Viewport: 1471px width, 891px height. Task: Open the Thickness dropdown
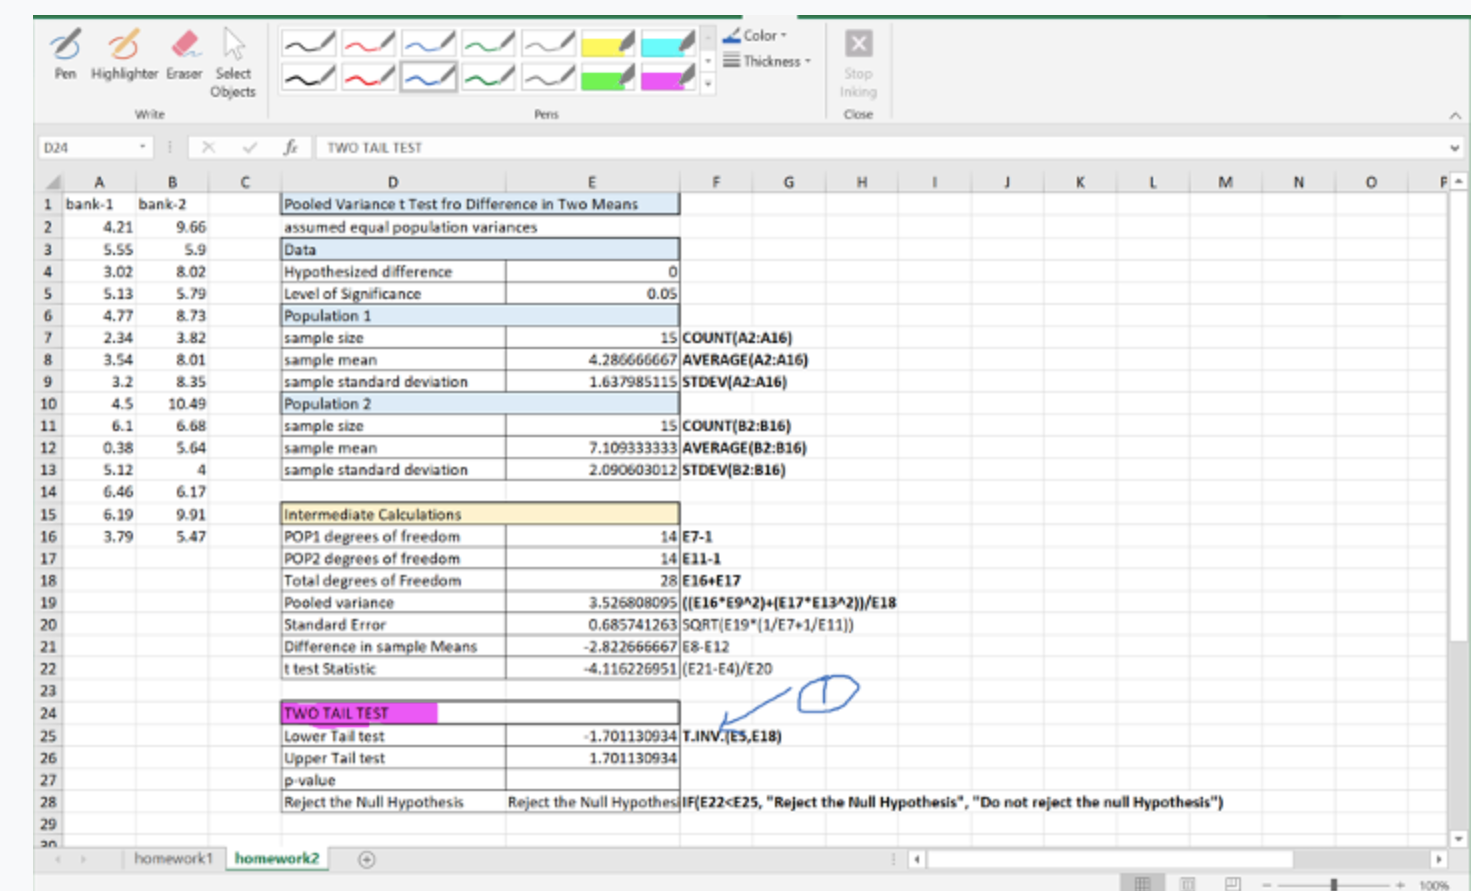766,61
